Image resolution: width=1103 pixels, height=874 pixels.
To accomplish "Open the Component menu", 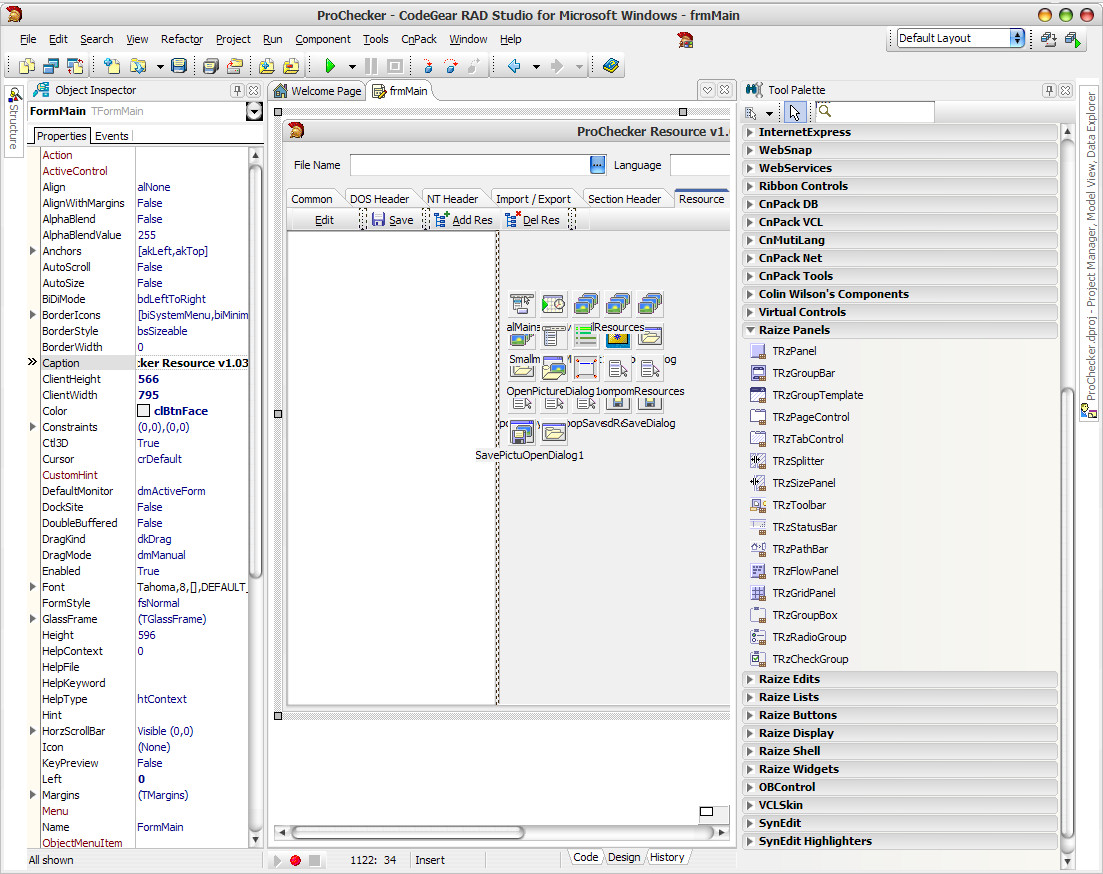I will click(323, 39).
